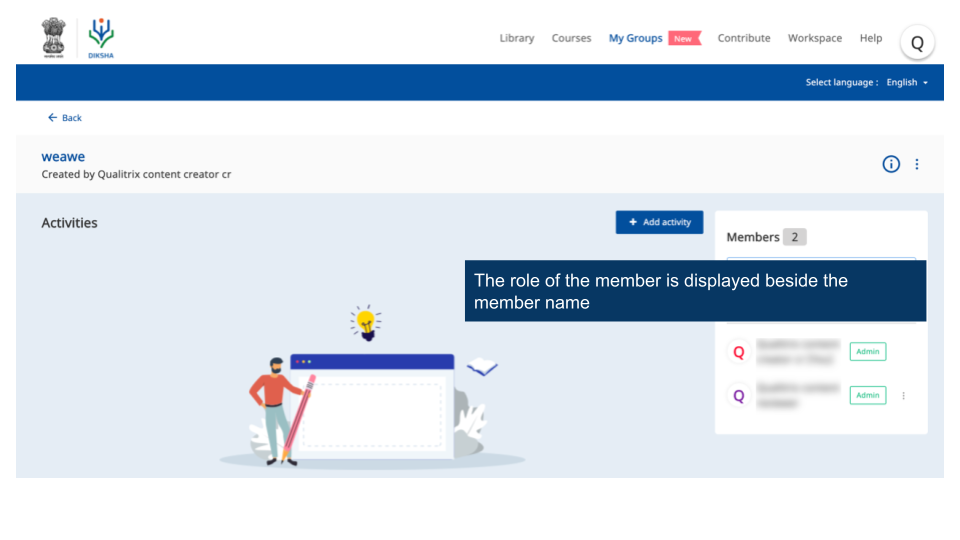The image size is (960, 540).
Task: Open the Courses menu item
Action: tap(571, 38)
